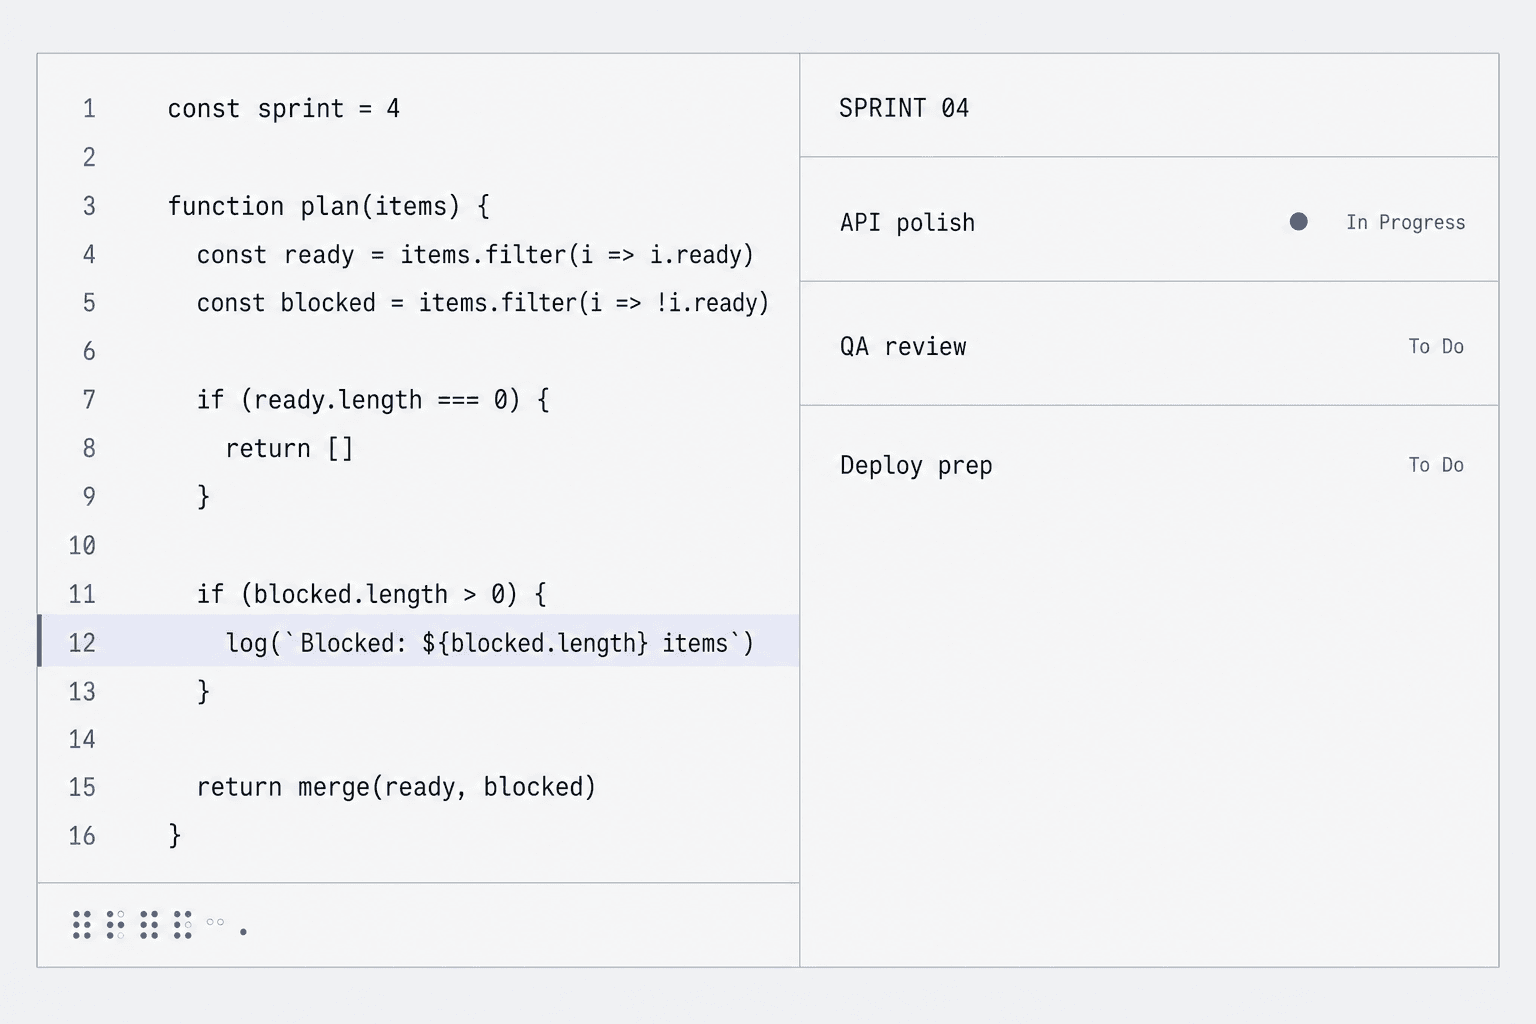Select the API polish task row
Image resolution: width=1536 pixels, height=1024 pixels.
click(1149, 220)
